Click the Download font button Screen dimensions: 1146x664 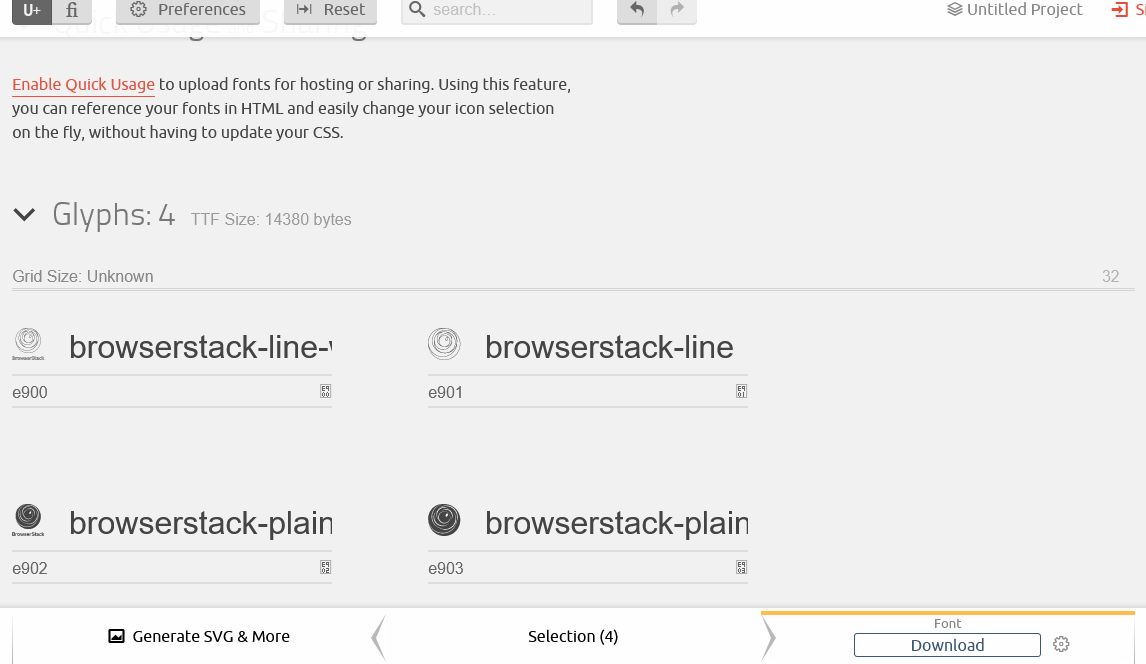click(x=947, y=645)
